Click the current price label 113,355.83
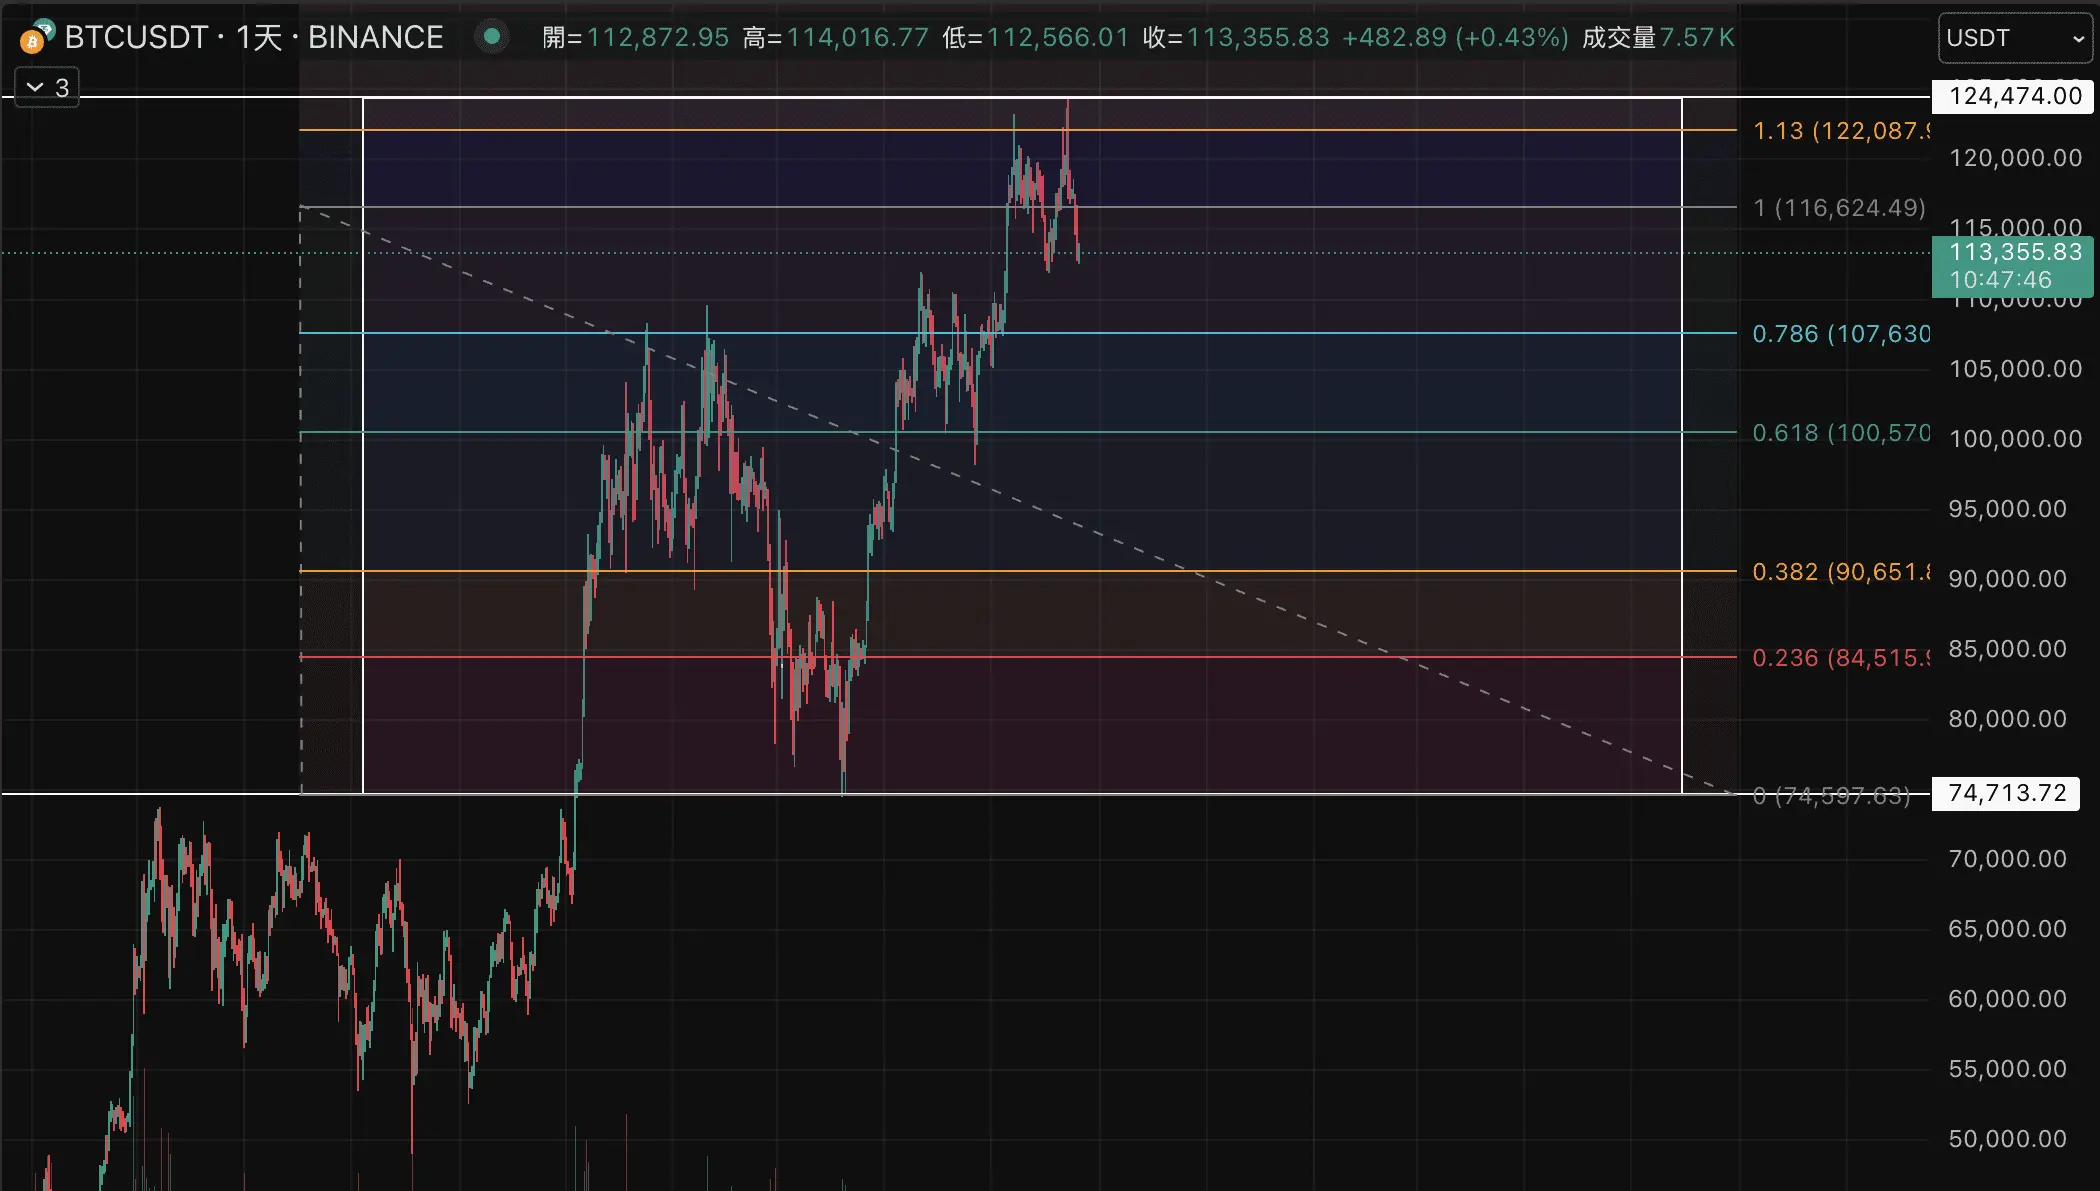The width and height of the screenshot is (2100, 1191). coord(2013,266)
